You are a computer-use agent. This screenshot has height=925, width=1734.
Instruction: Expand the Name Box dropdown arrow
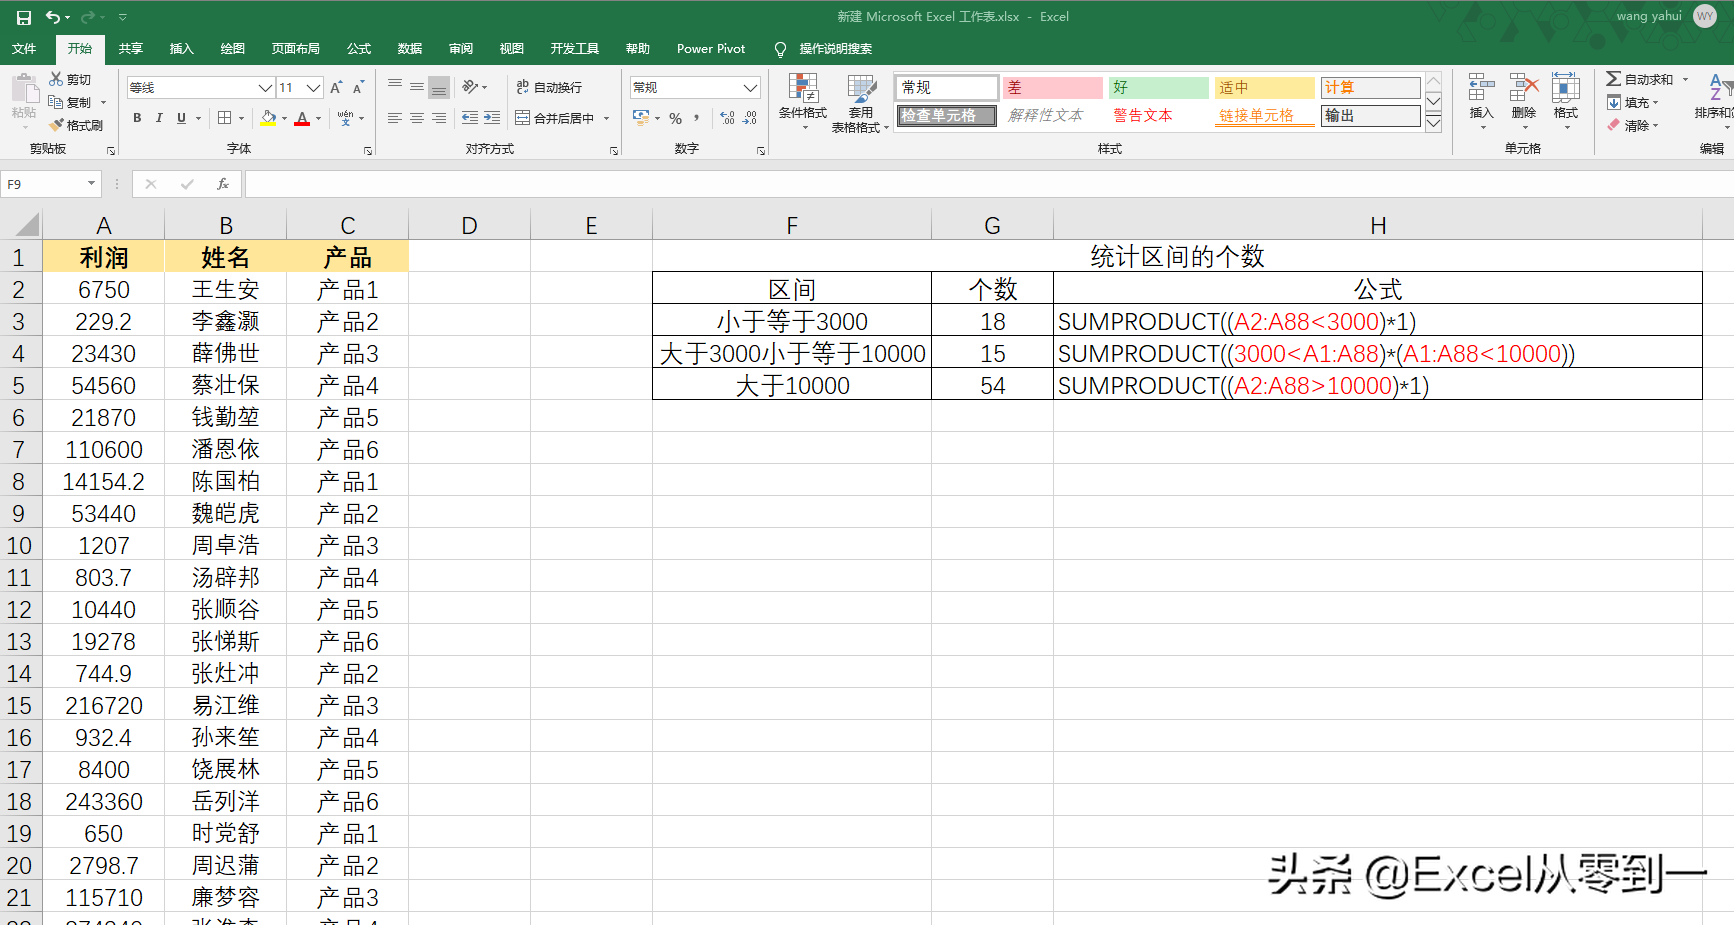tap(91, 184)
